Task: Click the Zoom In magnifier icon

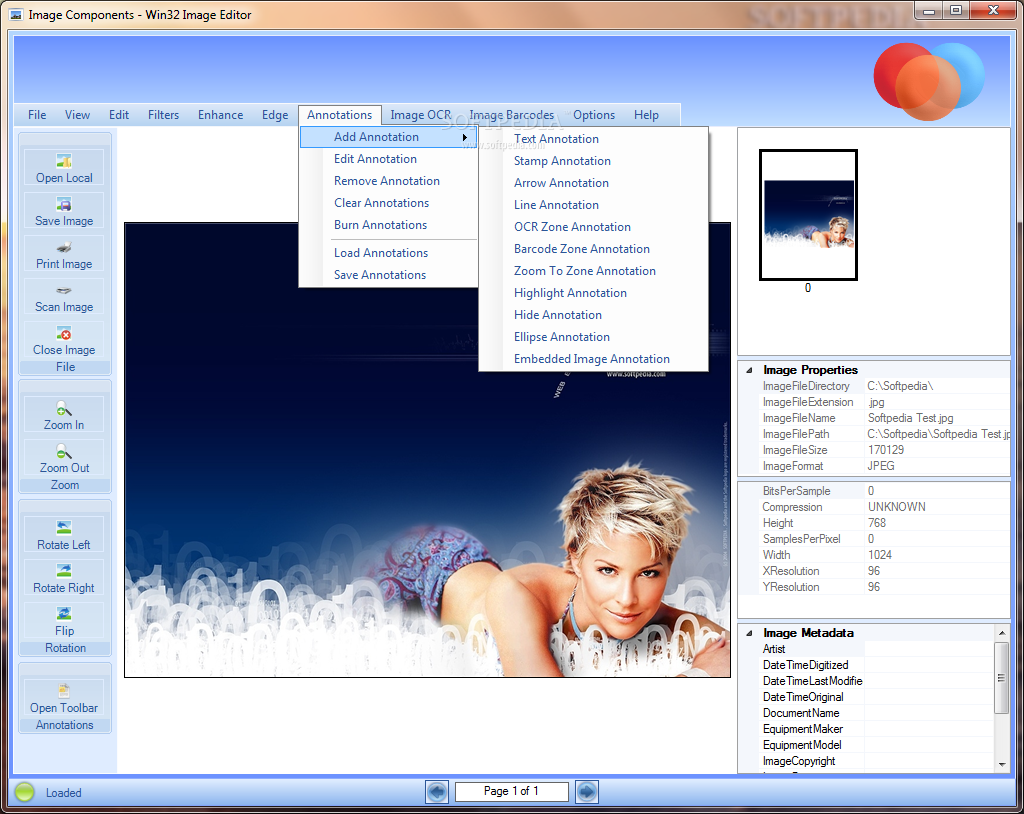Action: [64, 408]
